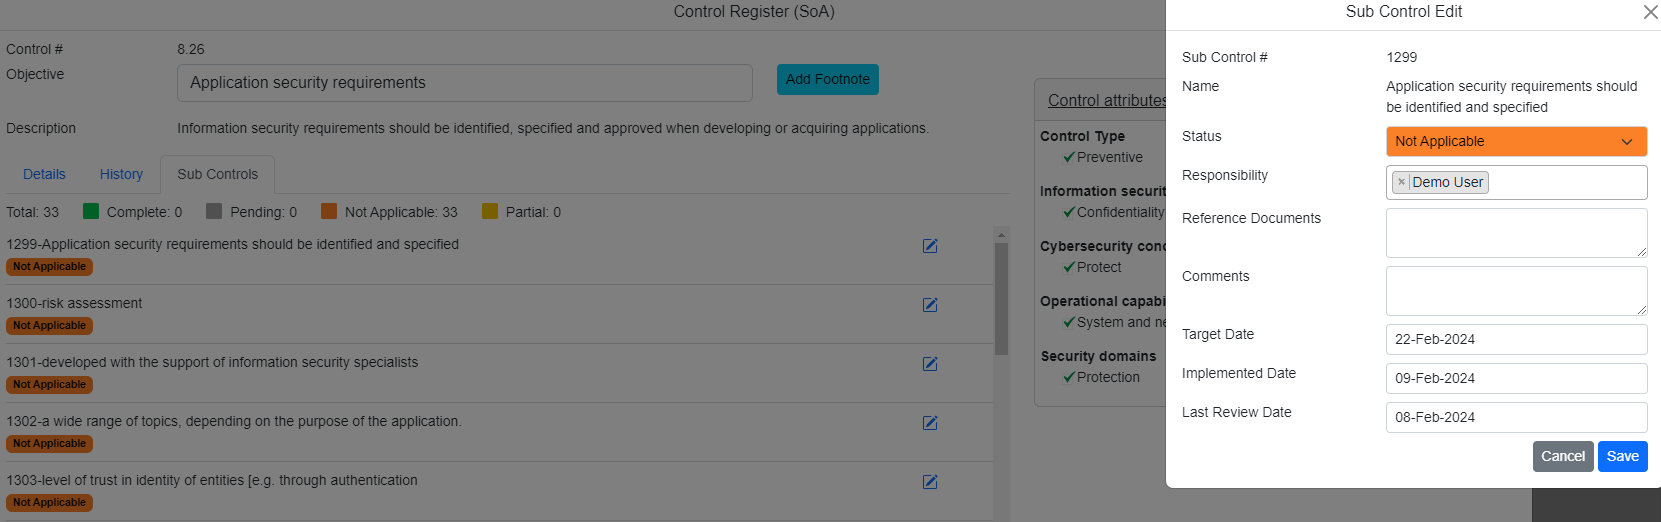The height and width of the screenshot is (522, 1661).
Task: Click the Target Date field
Action: [1515, 339]
